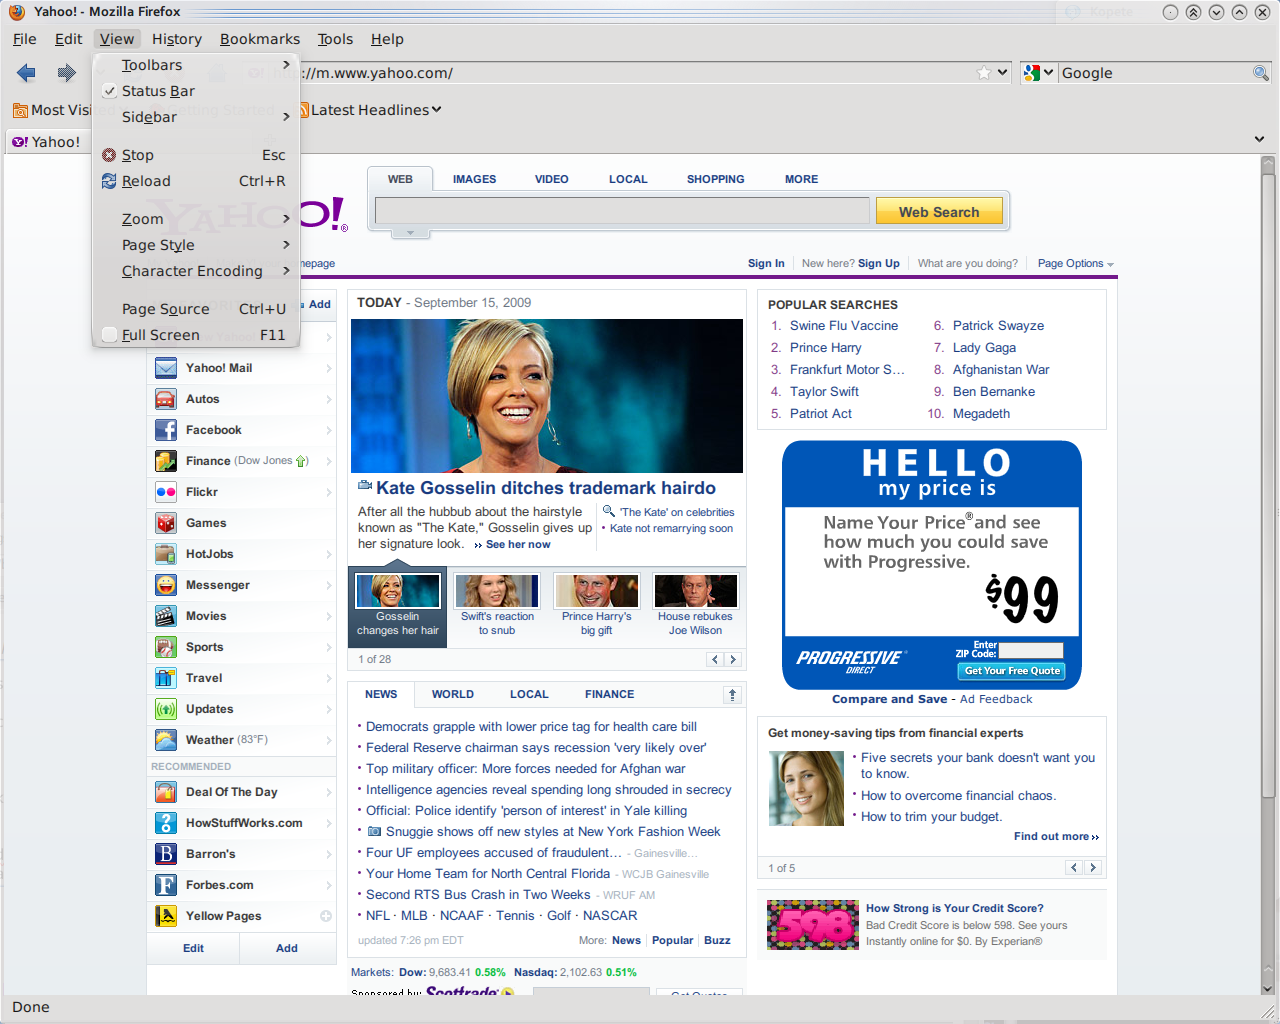Click the next arrow beside 1 of 5
This screenshot has height=1024, width=1280.
pyautogui.click(x=1092, y=868)
